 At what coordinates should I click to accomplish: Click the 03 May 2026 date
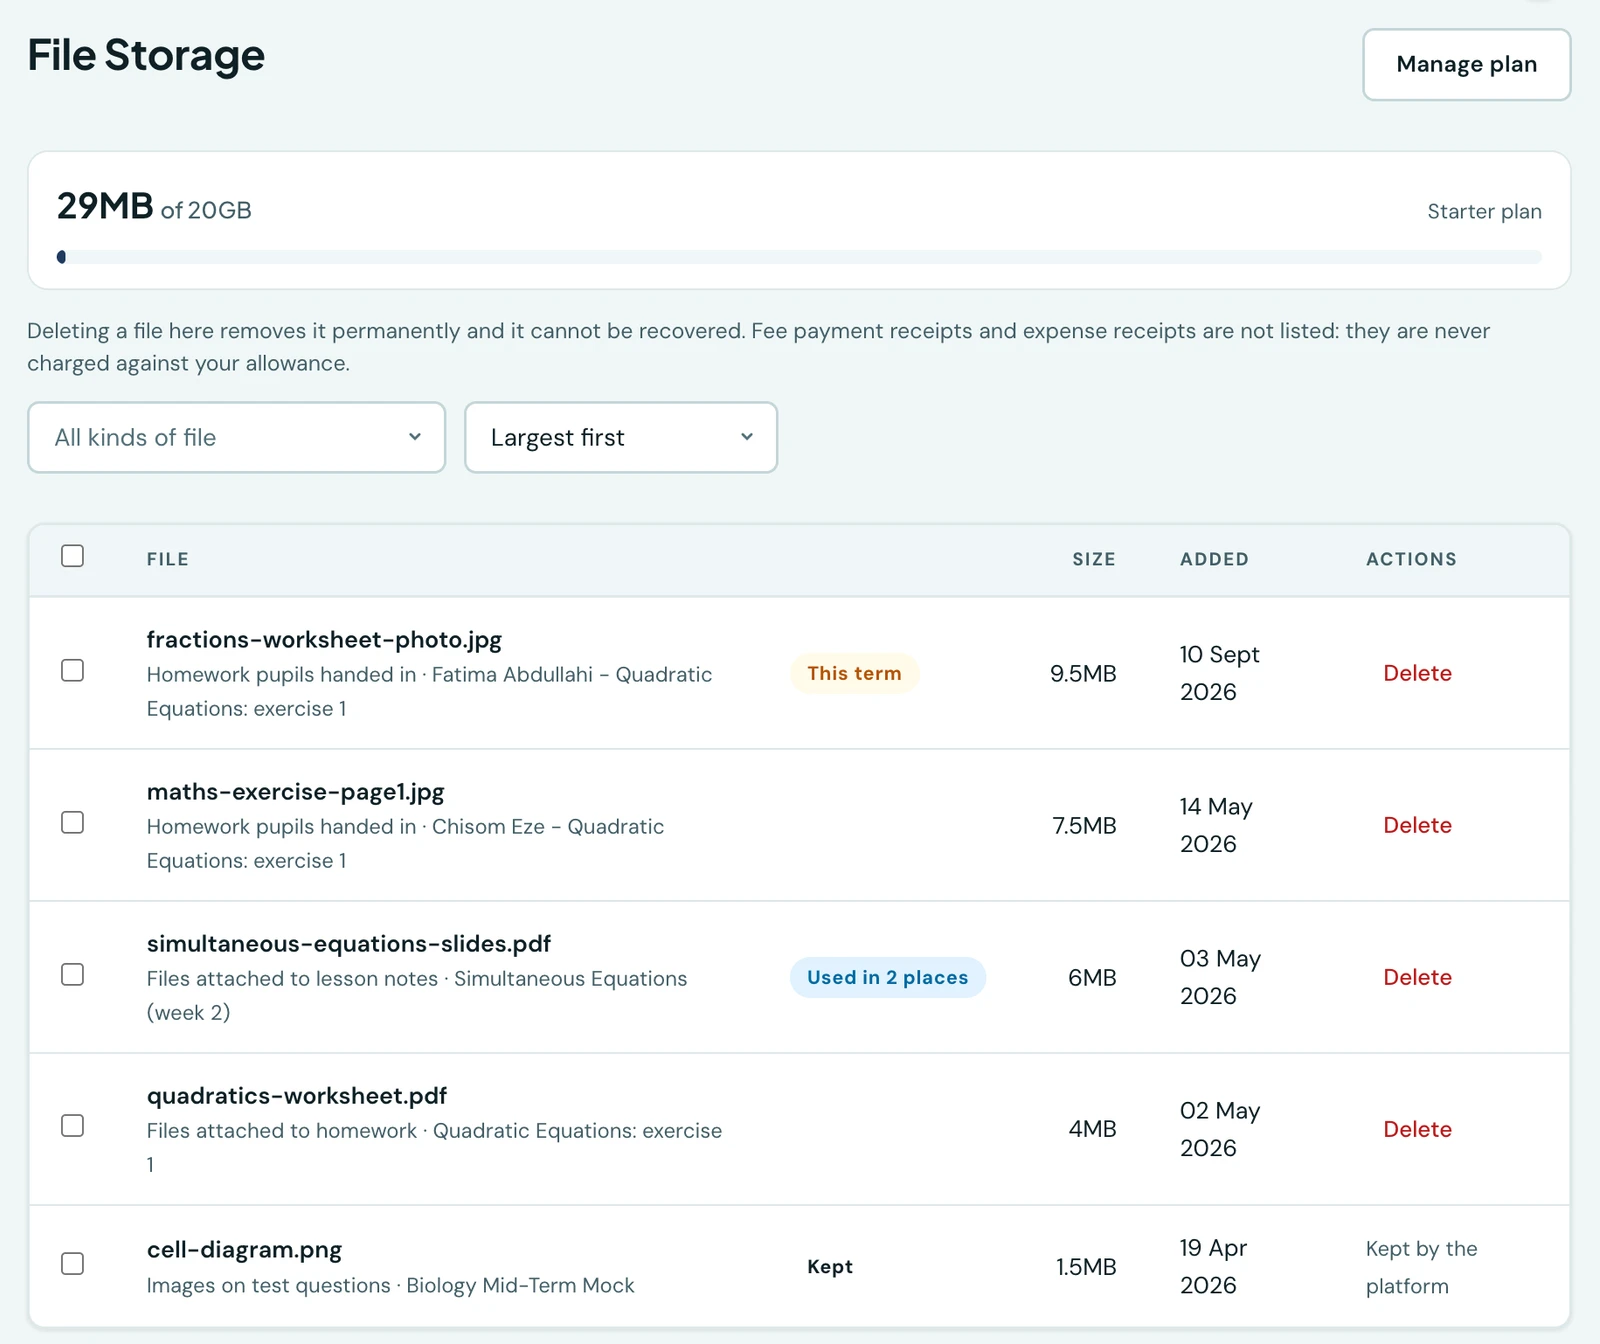(x=1220, y=977)
